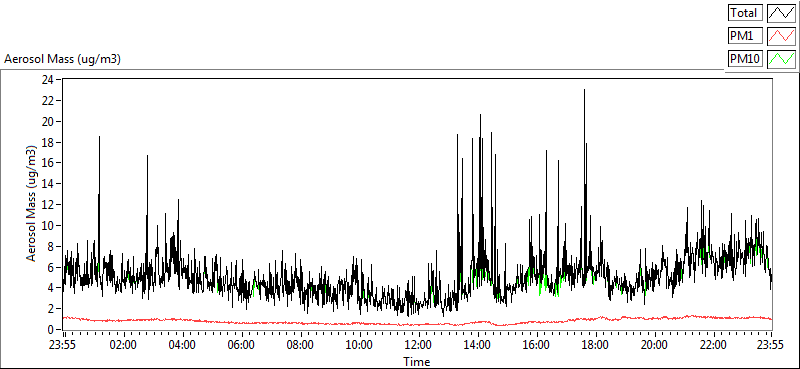The width and height of the screenshot is (800, 369).
Task: Select the Total legend label
Action: [745, 12]
